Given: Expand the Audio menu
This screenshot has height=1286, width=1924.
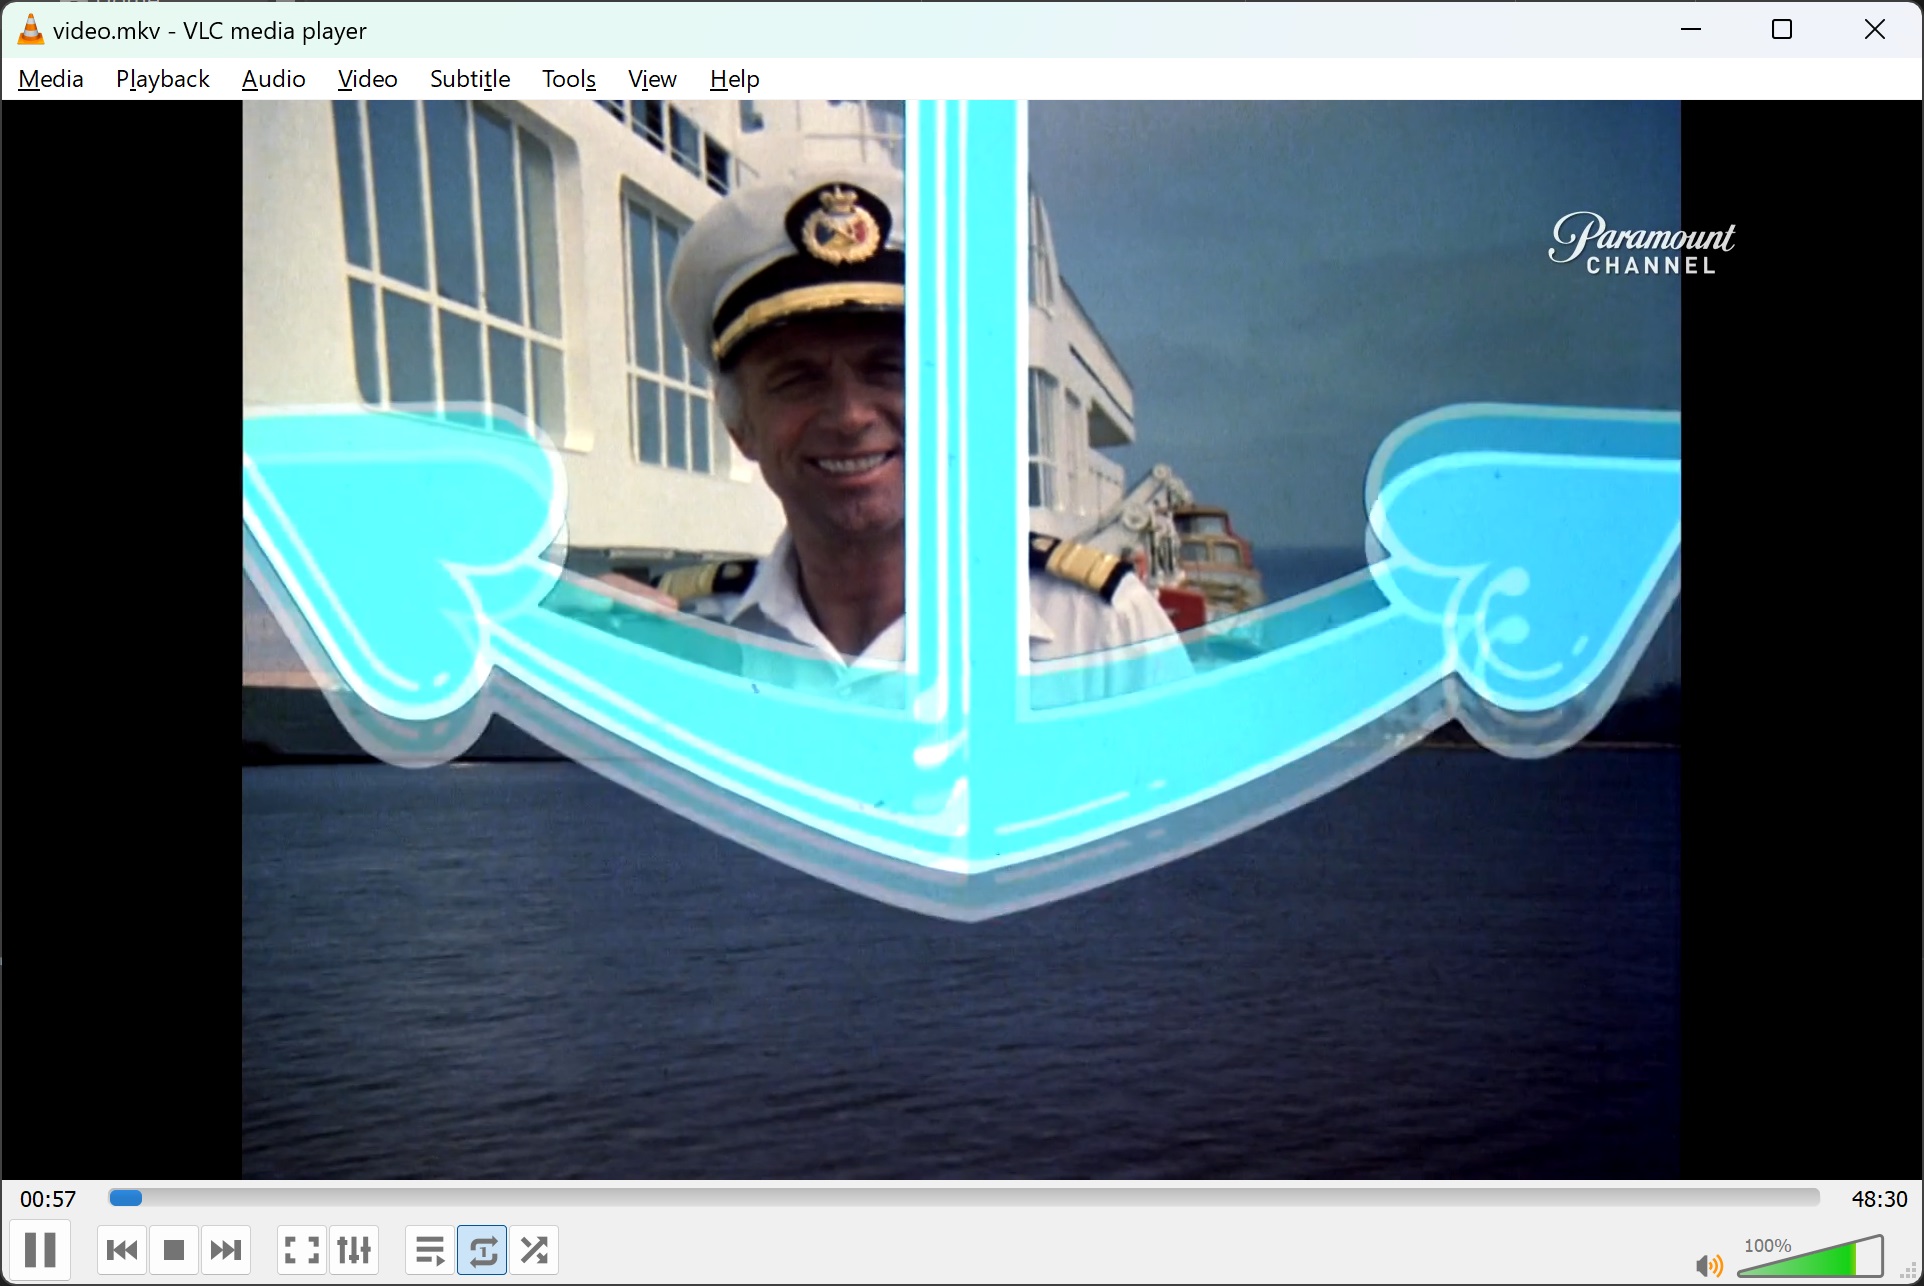Looking at the screenshot, I should [273, 79].
